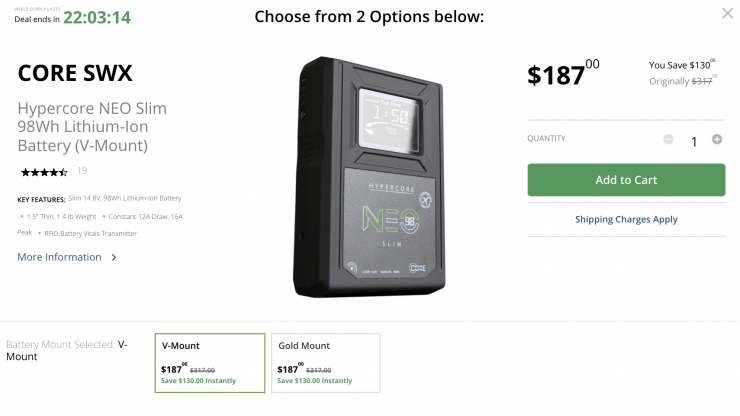
Task: Click the CORE SWX brand heading
Action: 75,73
